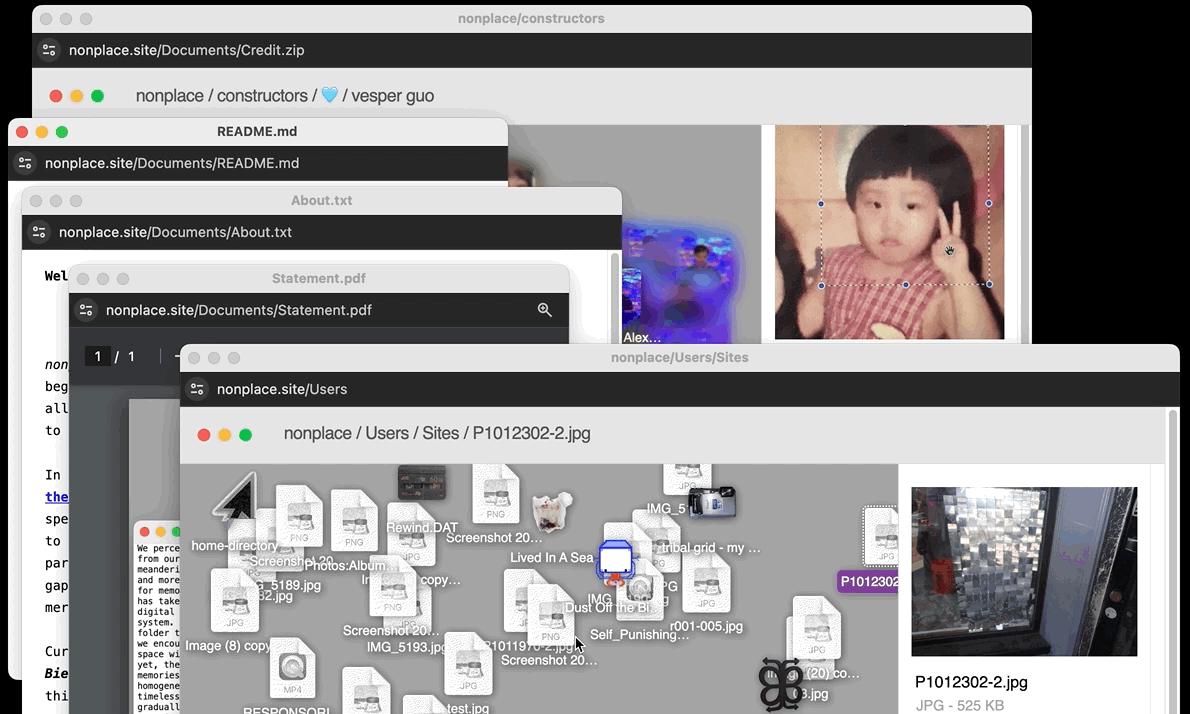Image resolution: width=1190 pixels, height=714 pixels.
Task: Click the blue heart in constructors breadcrumb
Action: click(x=329, y=95)
